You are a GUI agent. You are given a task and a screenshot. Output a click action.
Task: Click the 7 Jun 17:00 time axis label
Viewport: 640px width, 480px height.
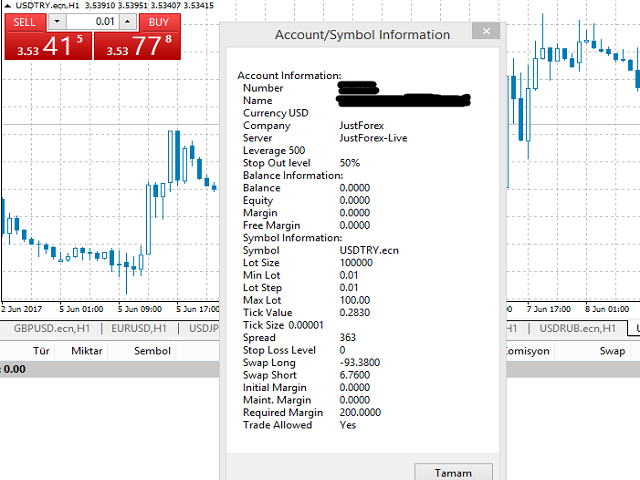pos(549,309)
